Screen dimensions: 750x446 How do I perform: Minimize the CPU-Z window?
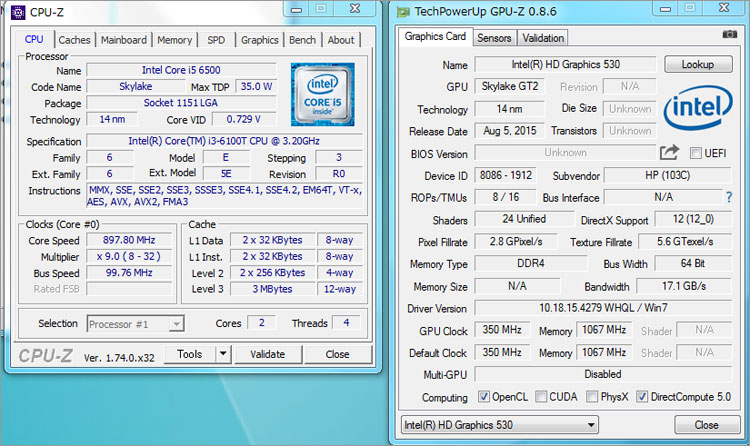[x=297, y=9]
